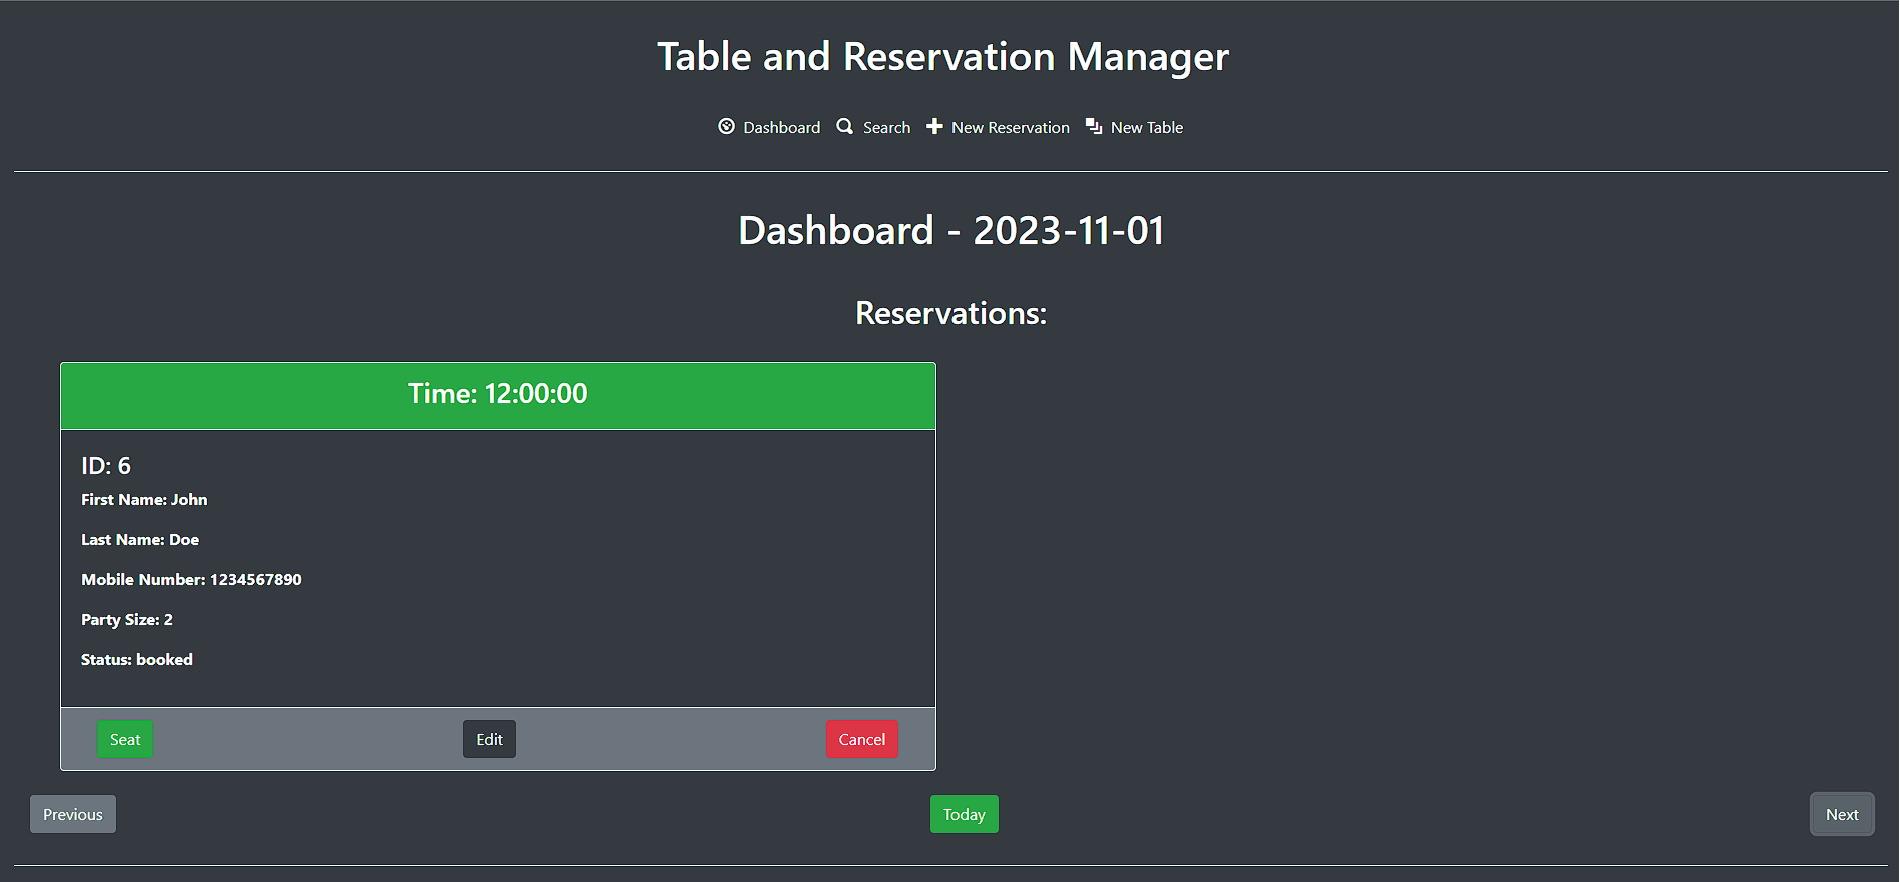1900x882 pixels.
Task: Click the Party Size: 2 text
Action: point(127,620)
